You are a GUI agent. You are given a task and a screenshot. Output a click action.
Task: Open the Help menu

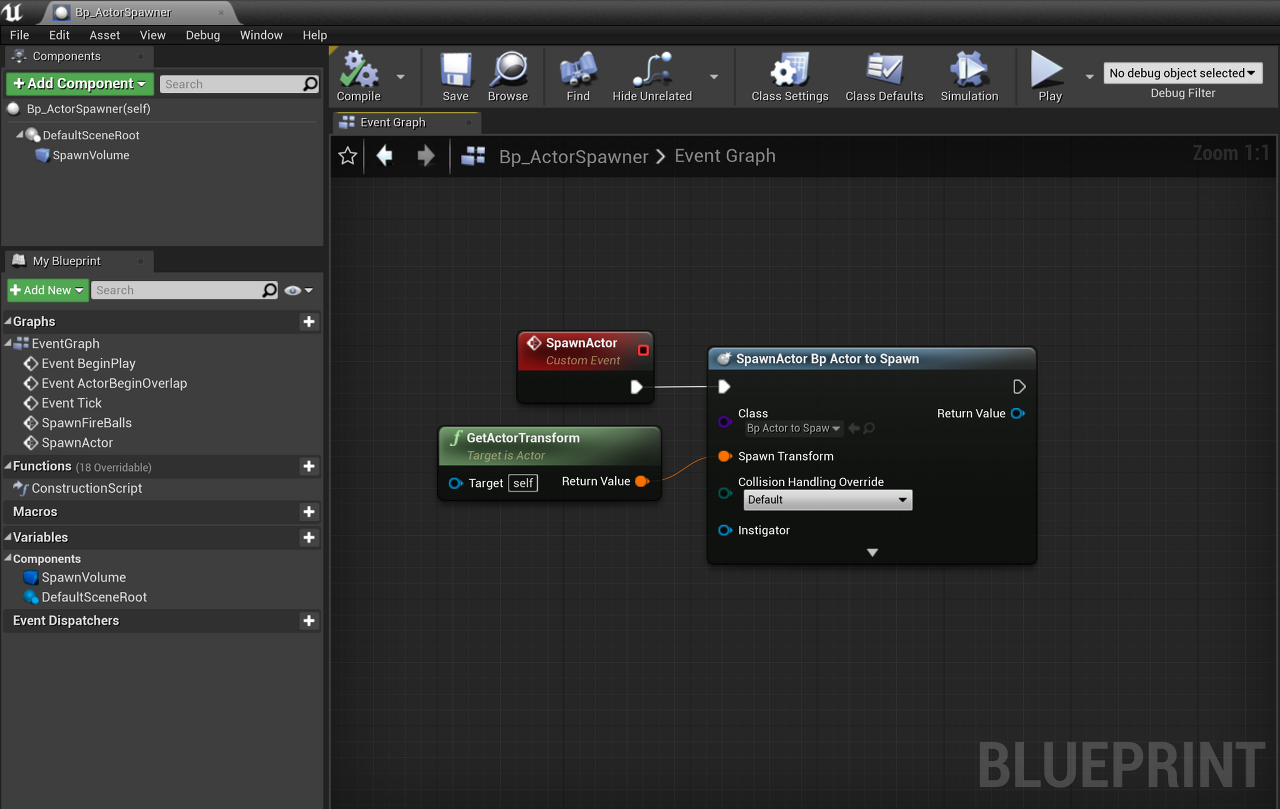click(x=314, y=35)
